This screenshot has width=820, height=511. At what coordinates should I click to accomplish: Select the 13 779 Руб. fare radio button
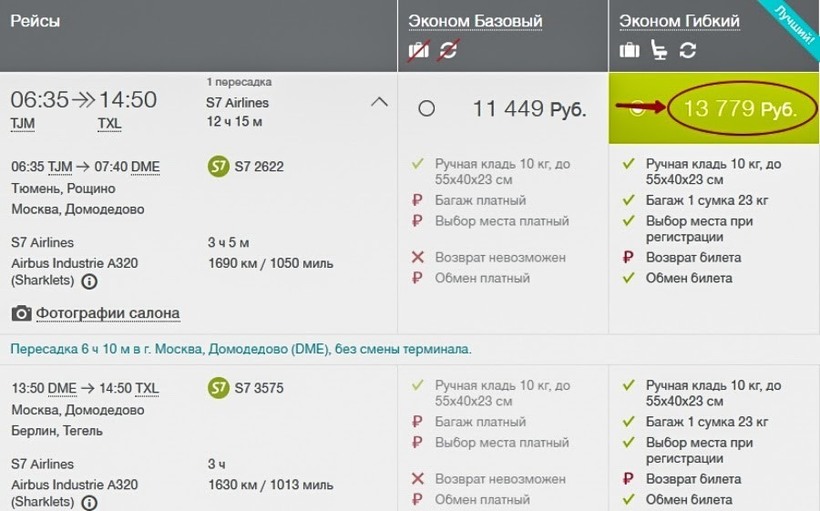tap(637, 109)
